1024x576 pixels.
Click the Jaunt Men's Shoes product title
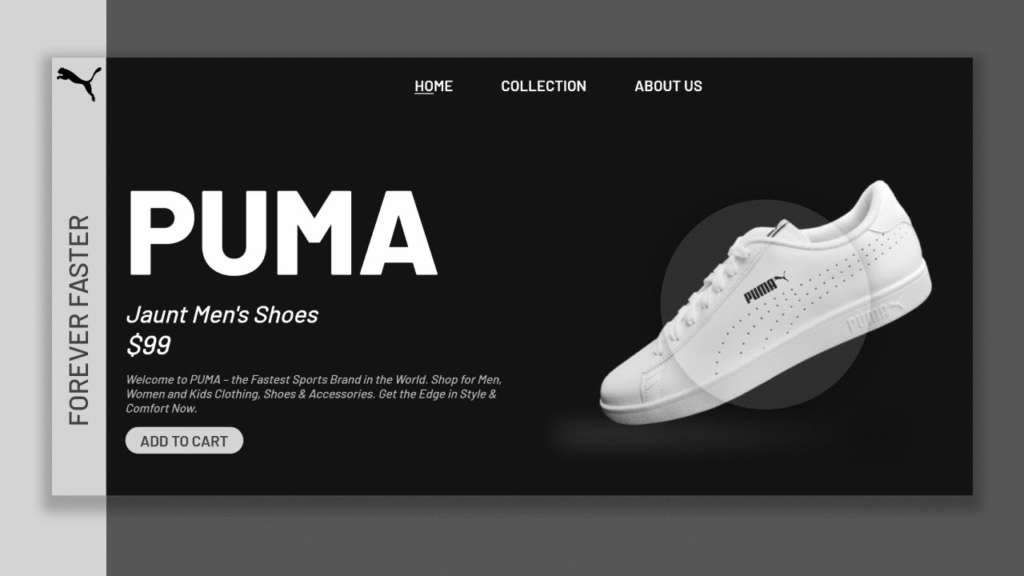(x=222, y=315)
